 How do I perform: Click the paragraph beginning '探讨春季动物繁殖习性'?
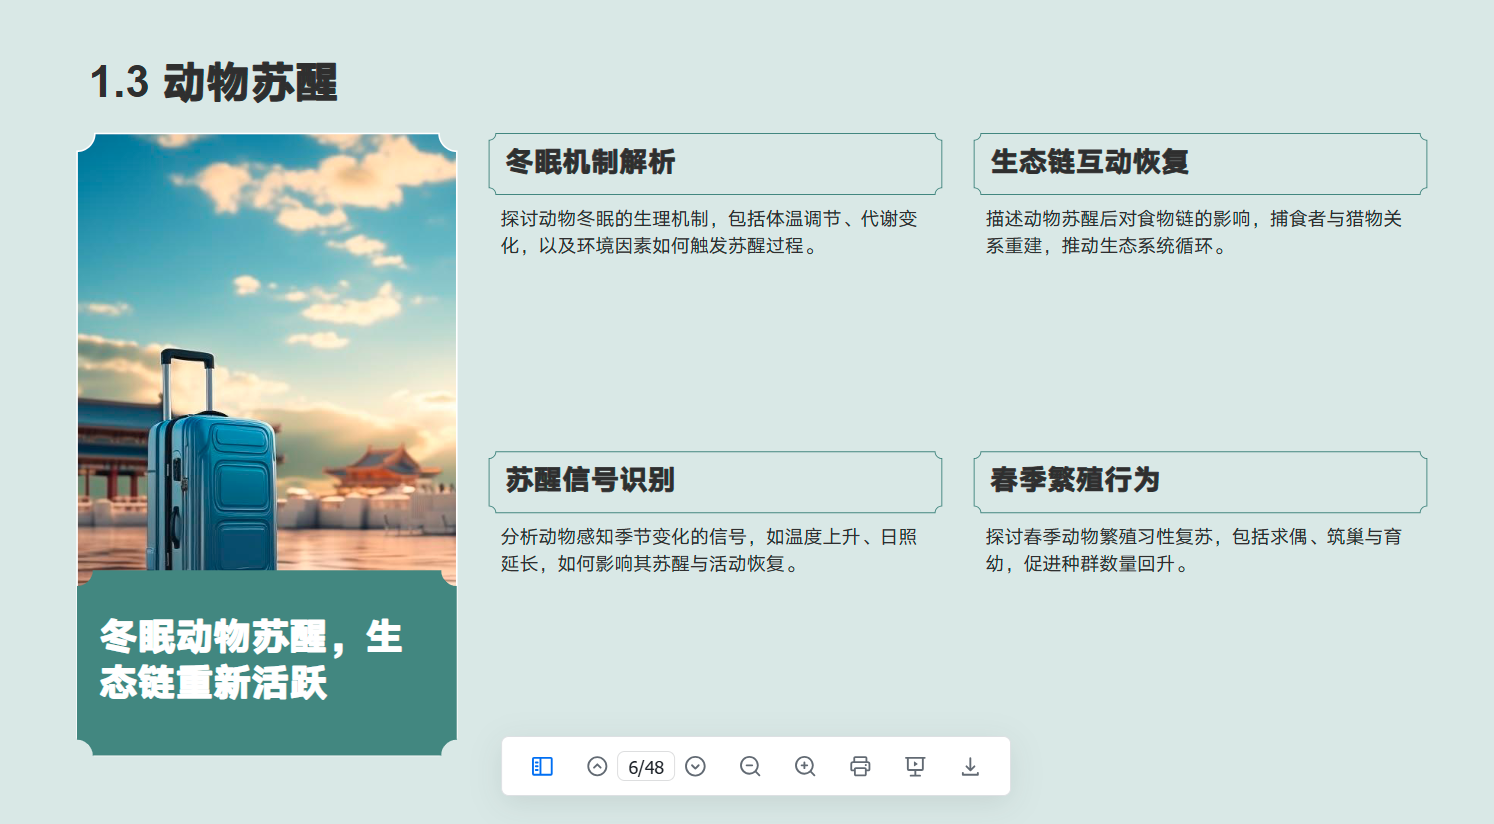point(1194,550)
